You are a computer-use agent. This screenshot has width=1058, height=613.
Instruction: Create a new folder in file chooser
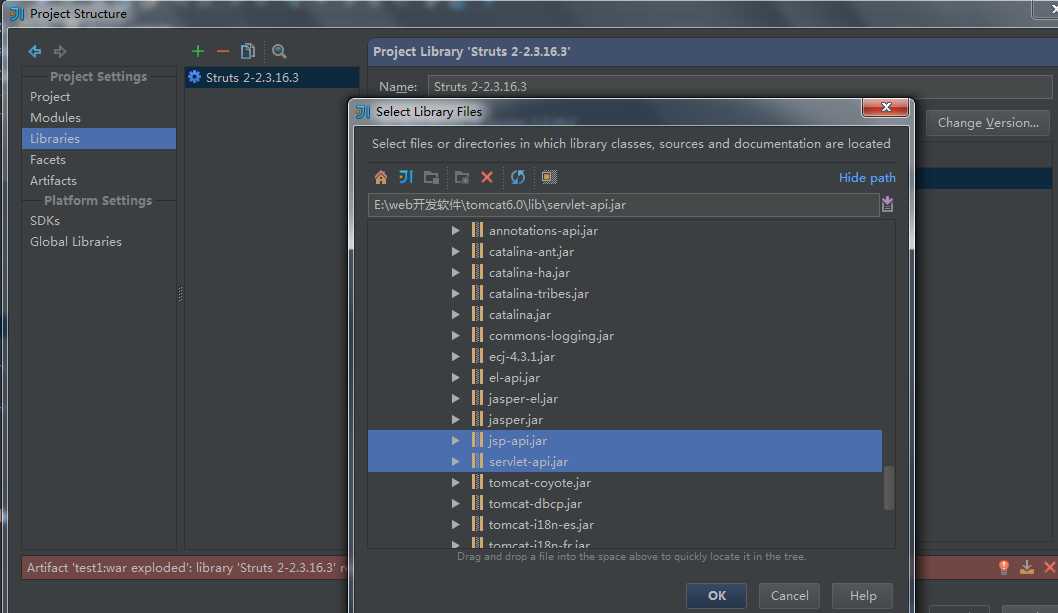[462, 178]
